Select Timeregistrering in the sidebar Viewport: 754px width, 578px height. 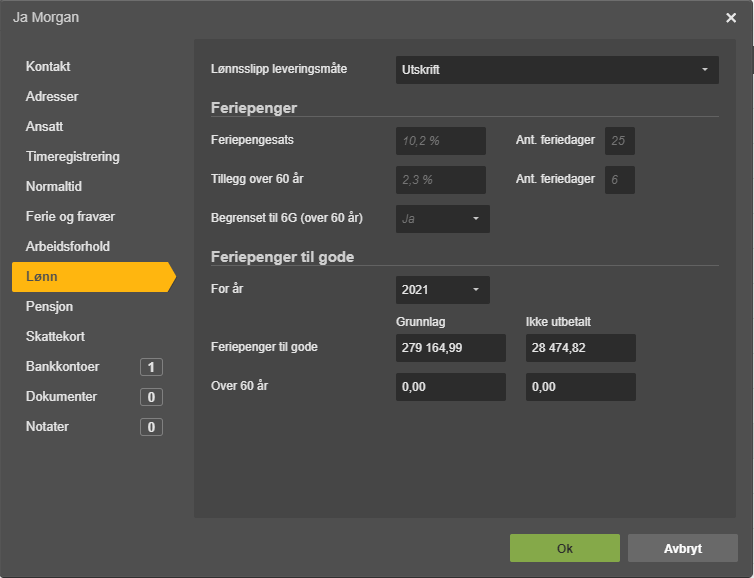[73, 156]
